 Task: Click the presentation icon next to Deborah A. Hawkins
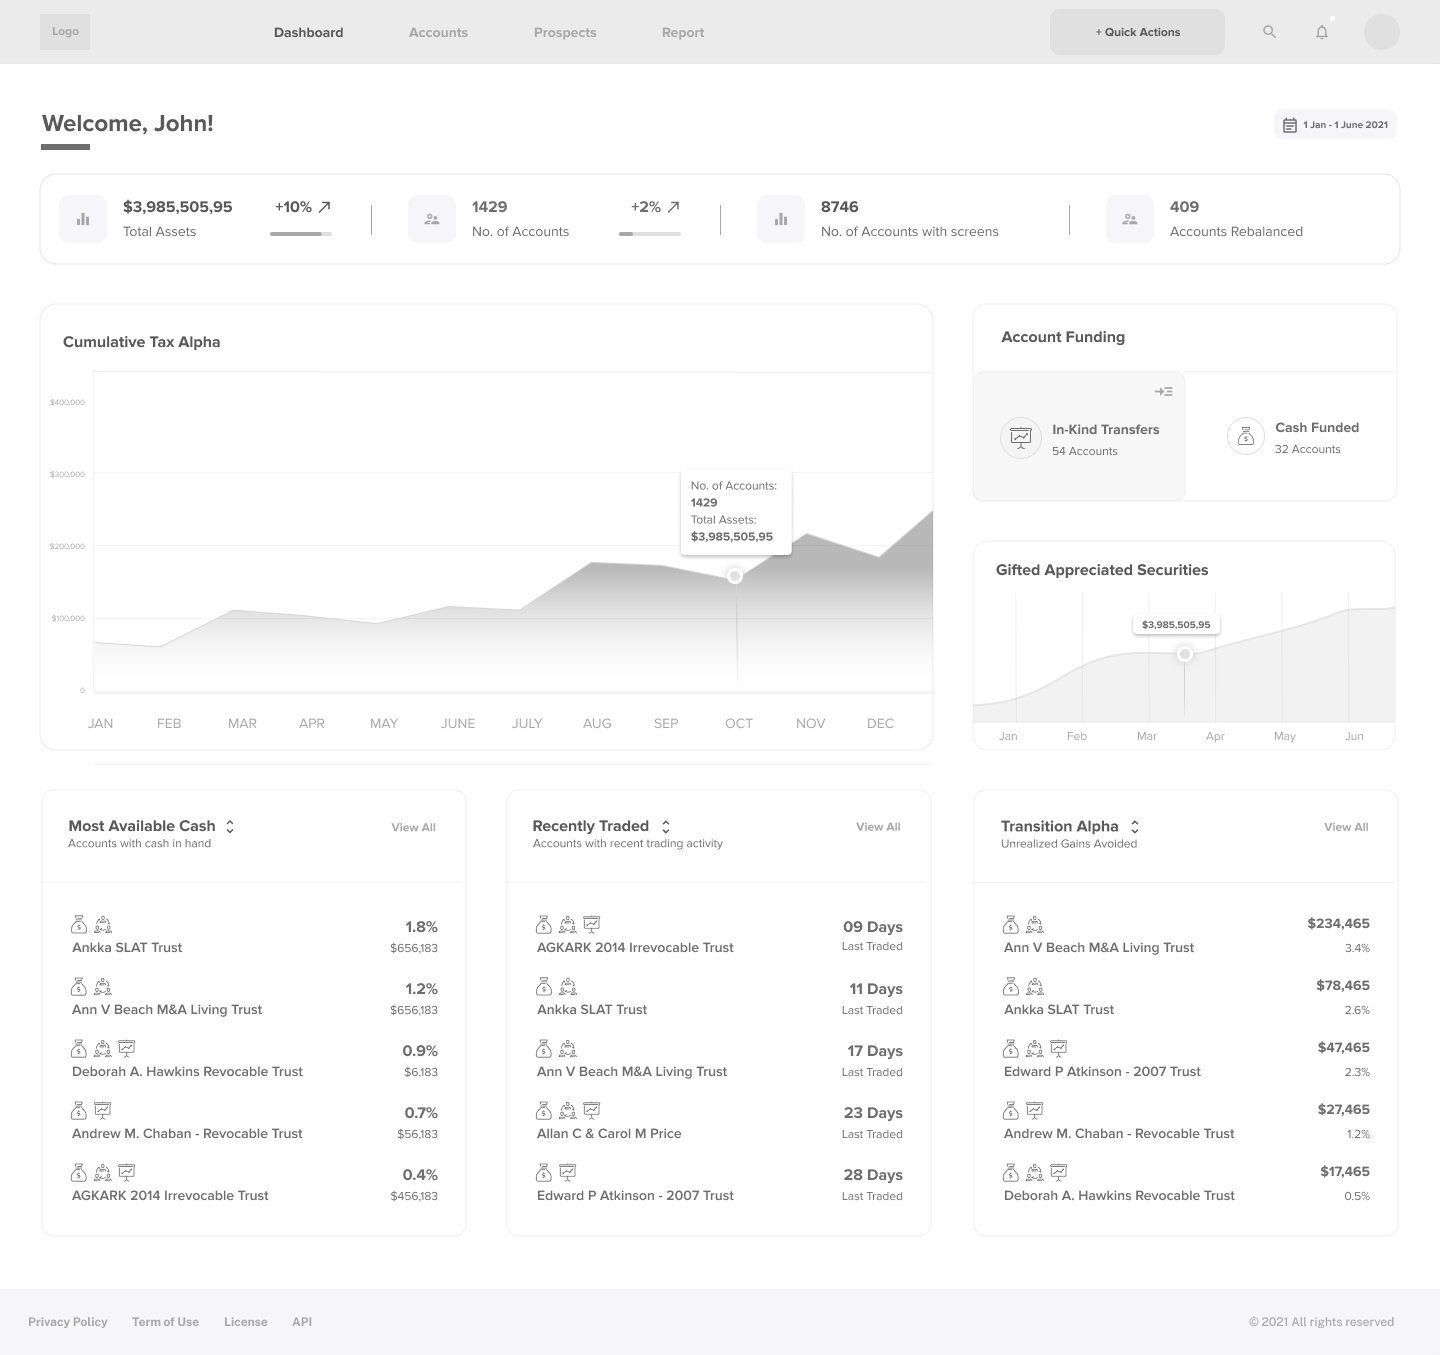click(x=126, y=1048)
